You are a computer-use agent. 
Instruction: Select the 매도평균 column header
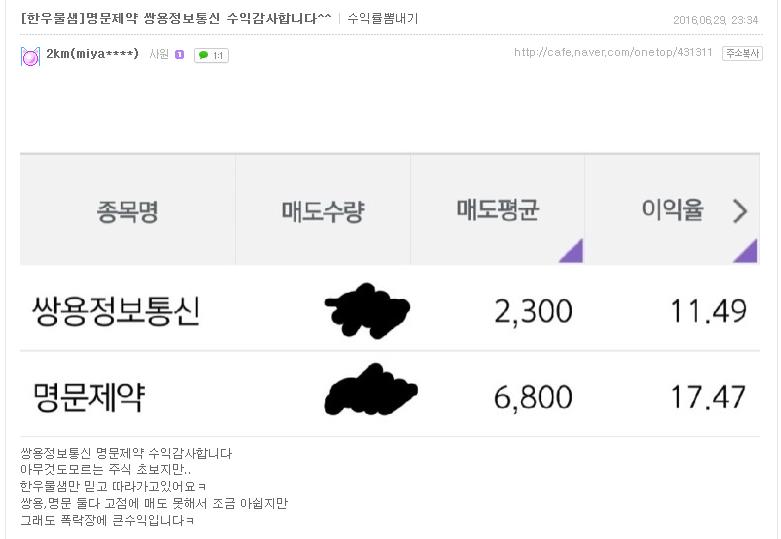(x=498, y=211)
